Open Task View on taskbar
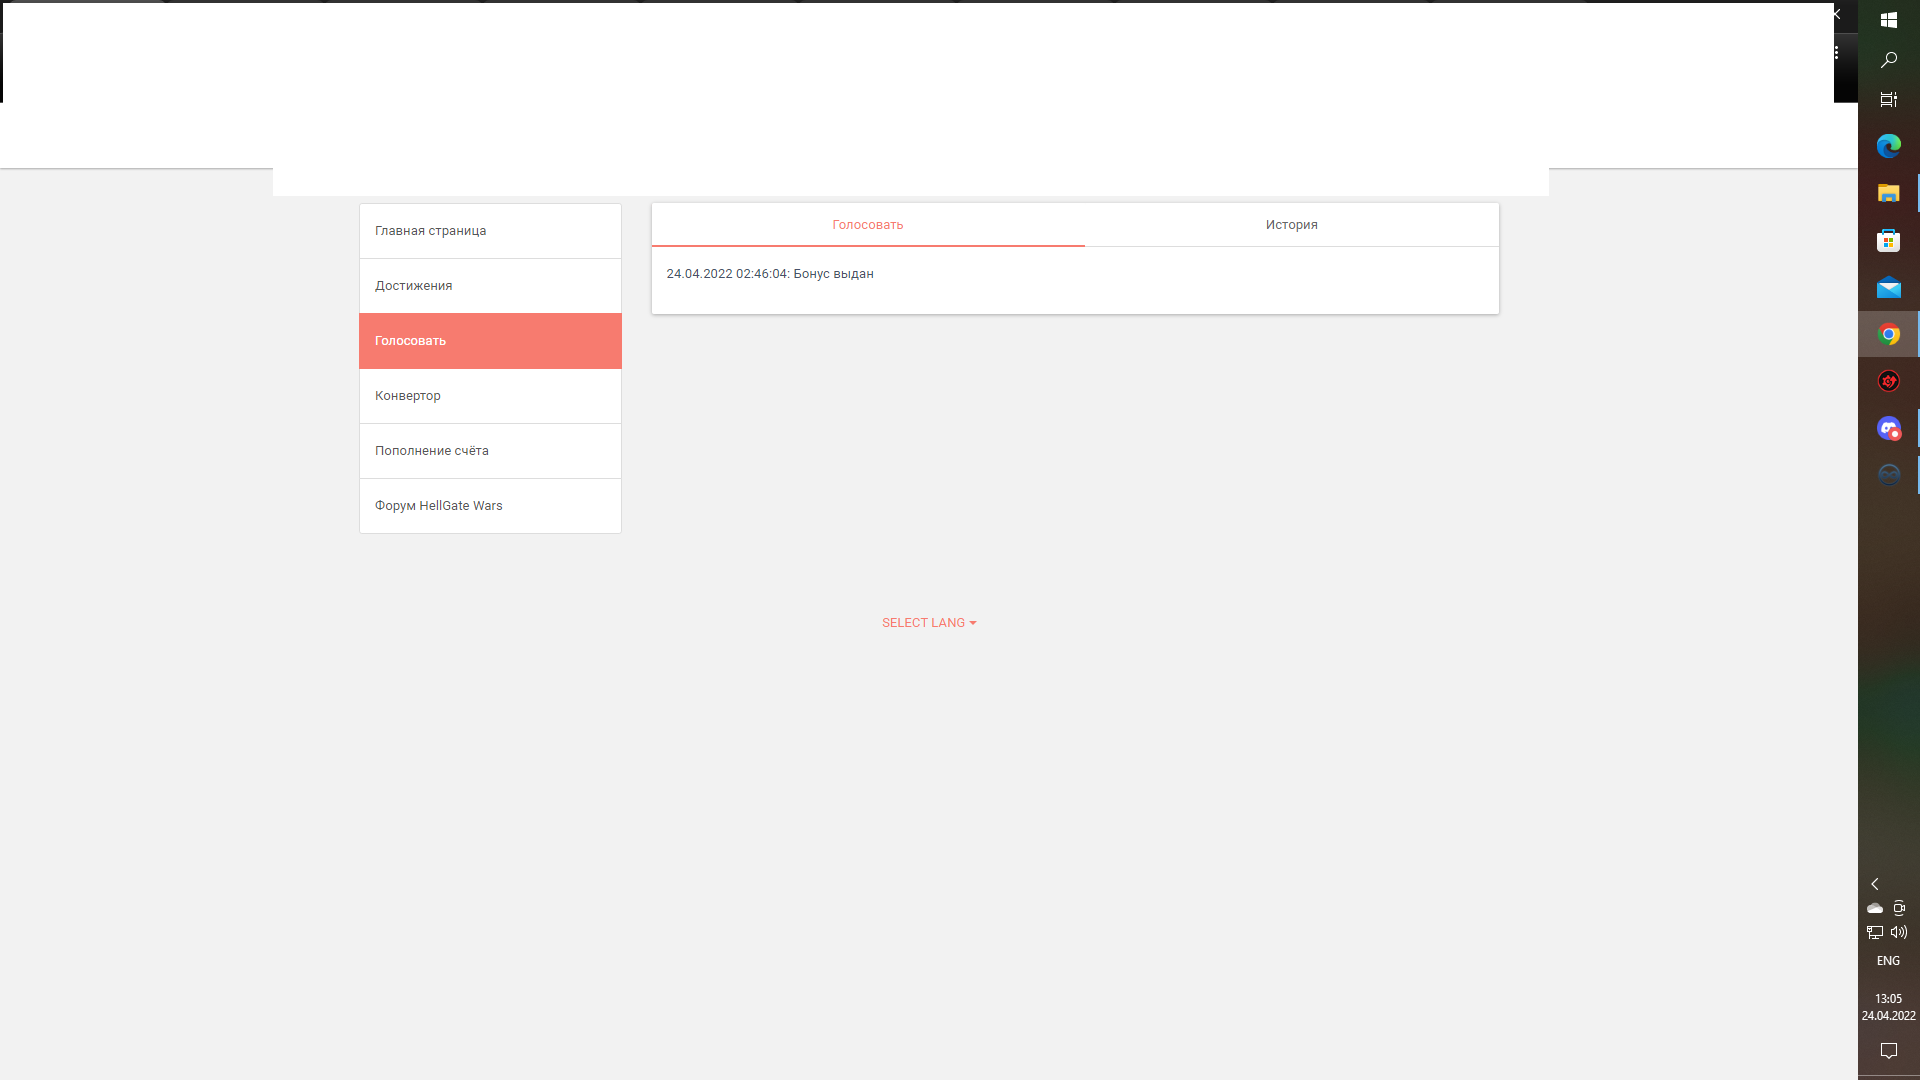This screenshot has width=1920, height=1080. click(x=1888, y=100)
